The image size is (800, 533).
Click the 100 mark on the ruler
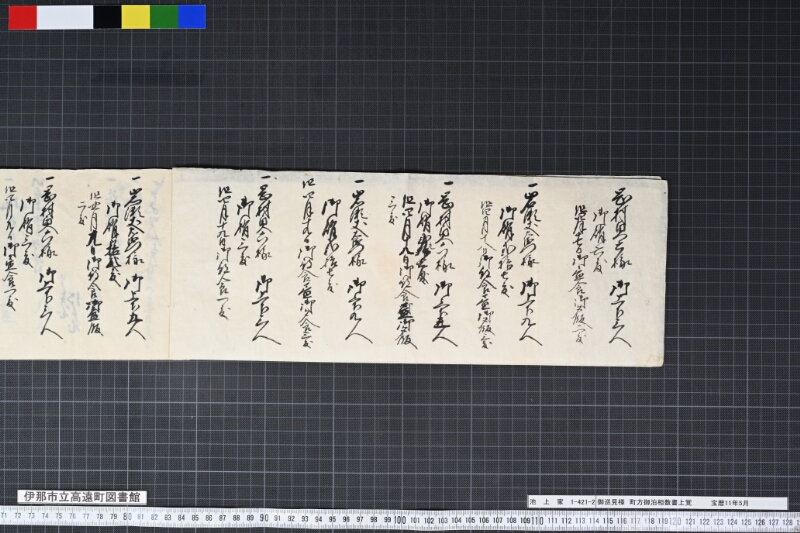click(x=400, y=520)
